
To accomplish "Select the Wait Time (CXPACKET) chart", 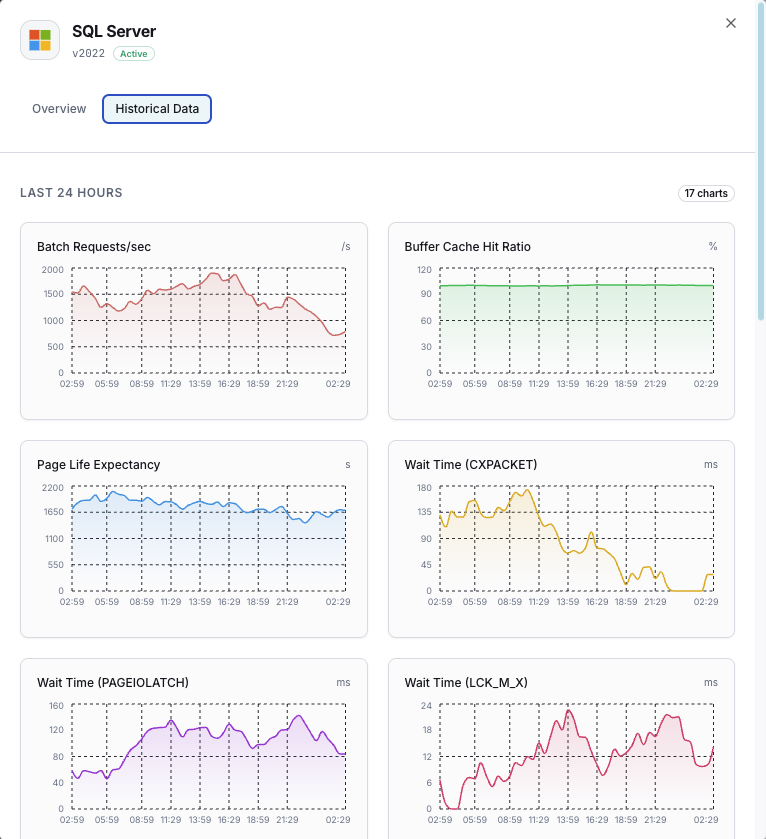I will pos(561,538).
